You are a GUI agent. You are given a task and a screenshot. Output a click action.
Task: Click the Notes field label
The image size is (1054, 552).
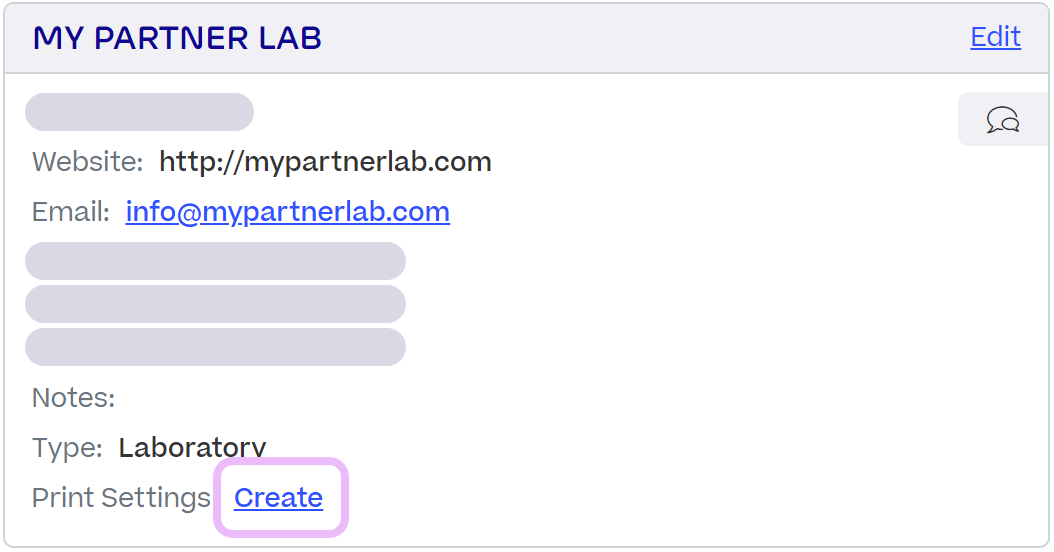click(73, 399)
